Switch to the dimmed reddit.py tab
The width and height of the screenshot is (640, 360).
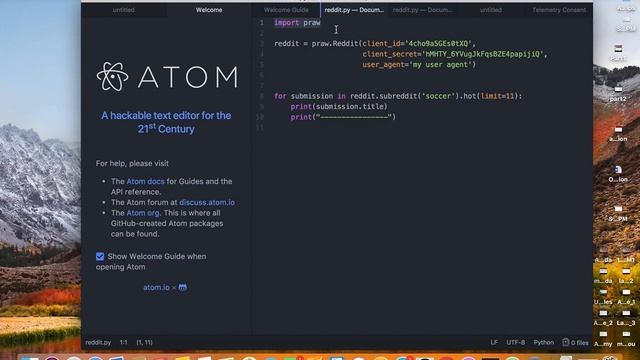[x=422, y=10]
